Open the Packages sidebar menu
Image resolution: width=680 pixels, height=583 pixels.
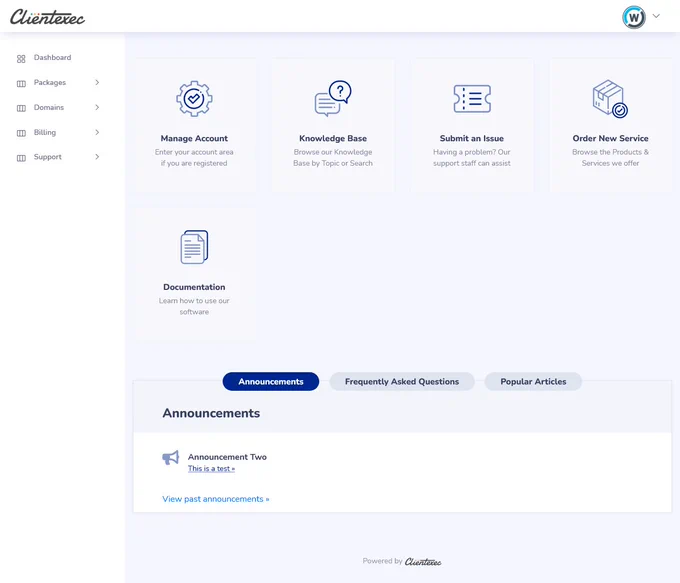tap(50, 82)
